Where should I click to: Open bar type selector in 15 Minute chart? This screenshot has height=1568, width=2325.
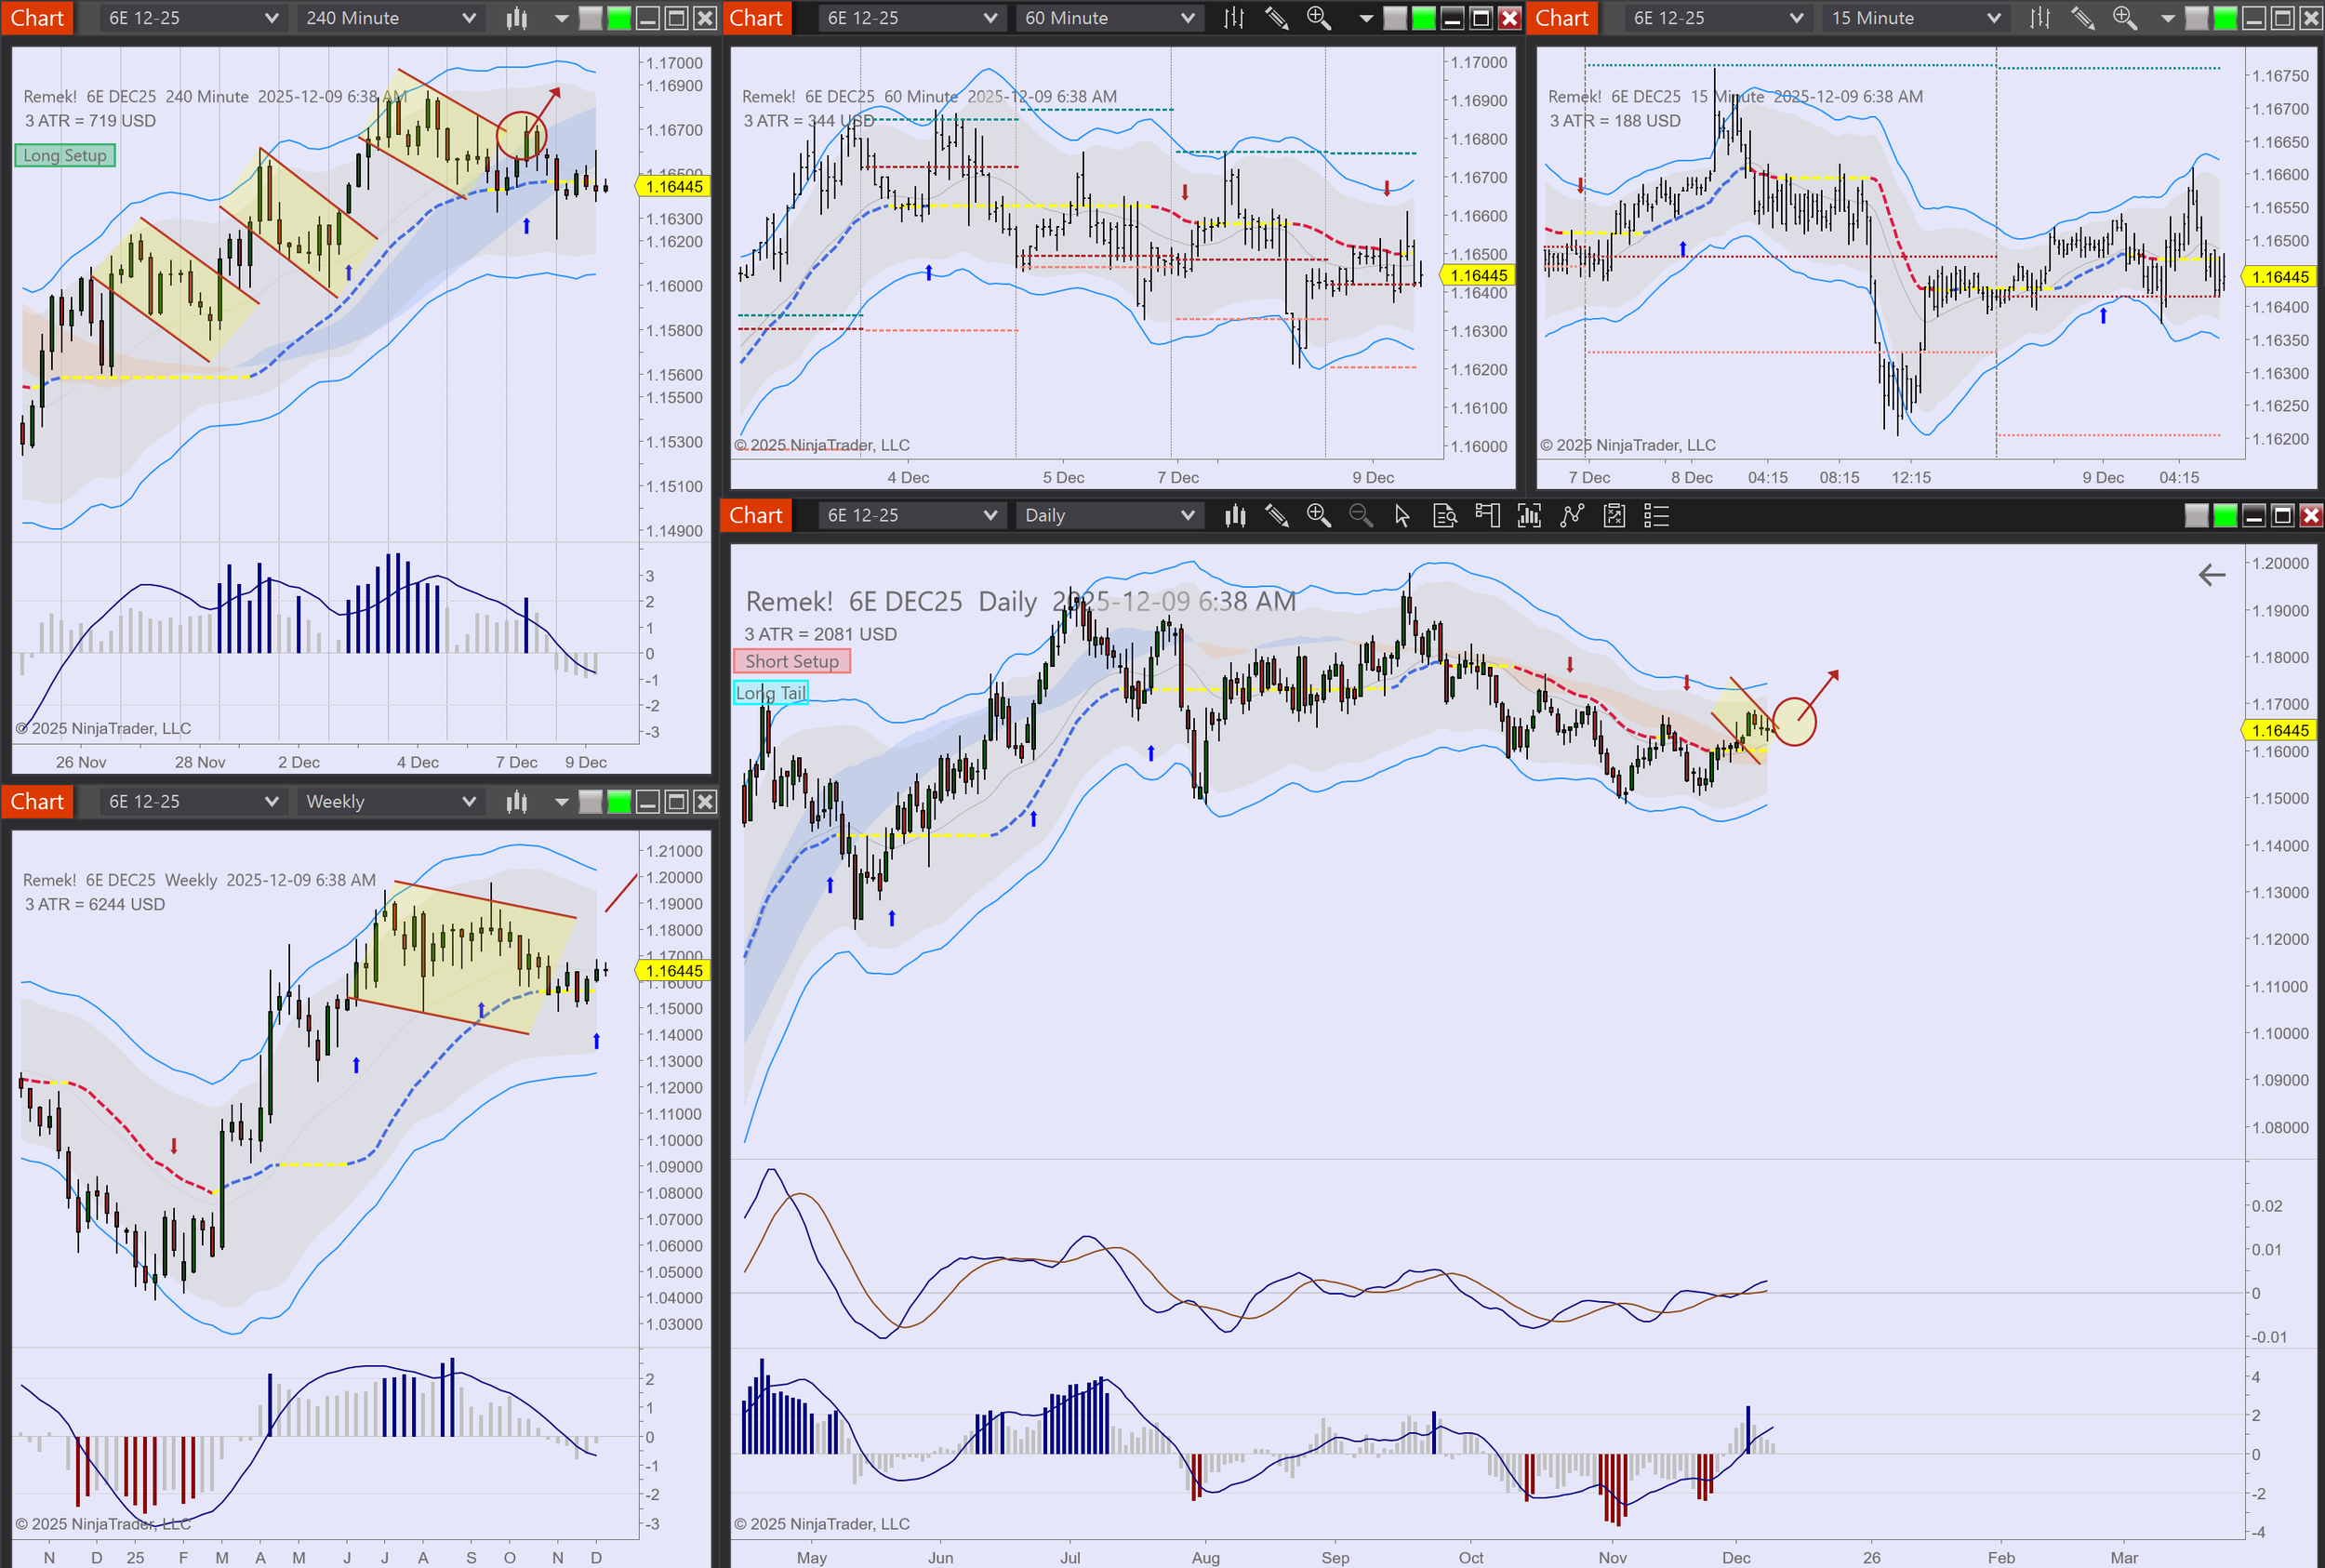click(x=2040, y=18)
